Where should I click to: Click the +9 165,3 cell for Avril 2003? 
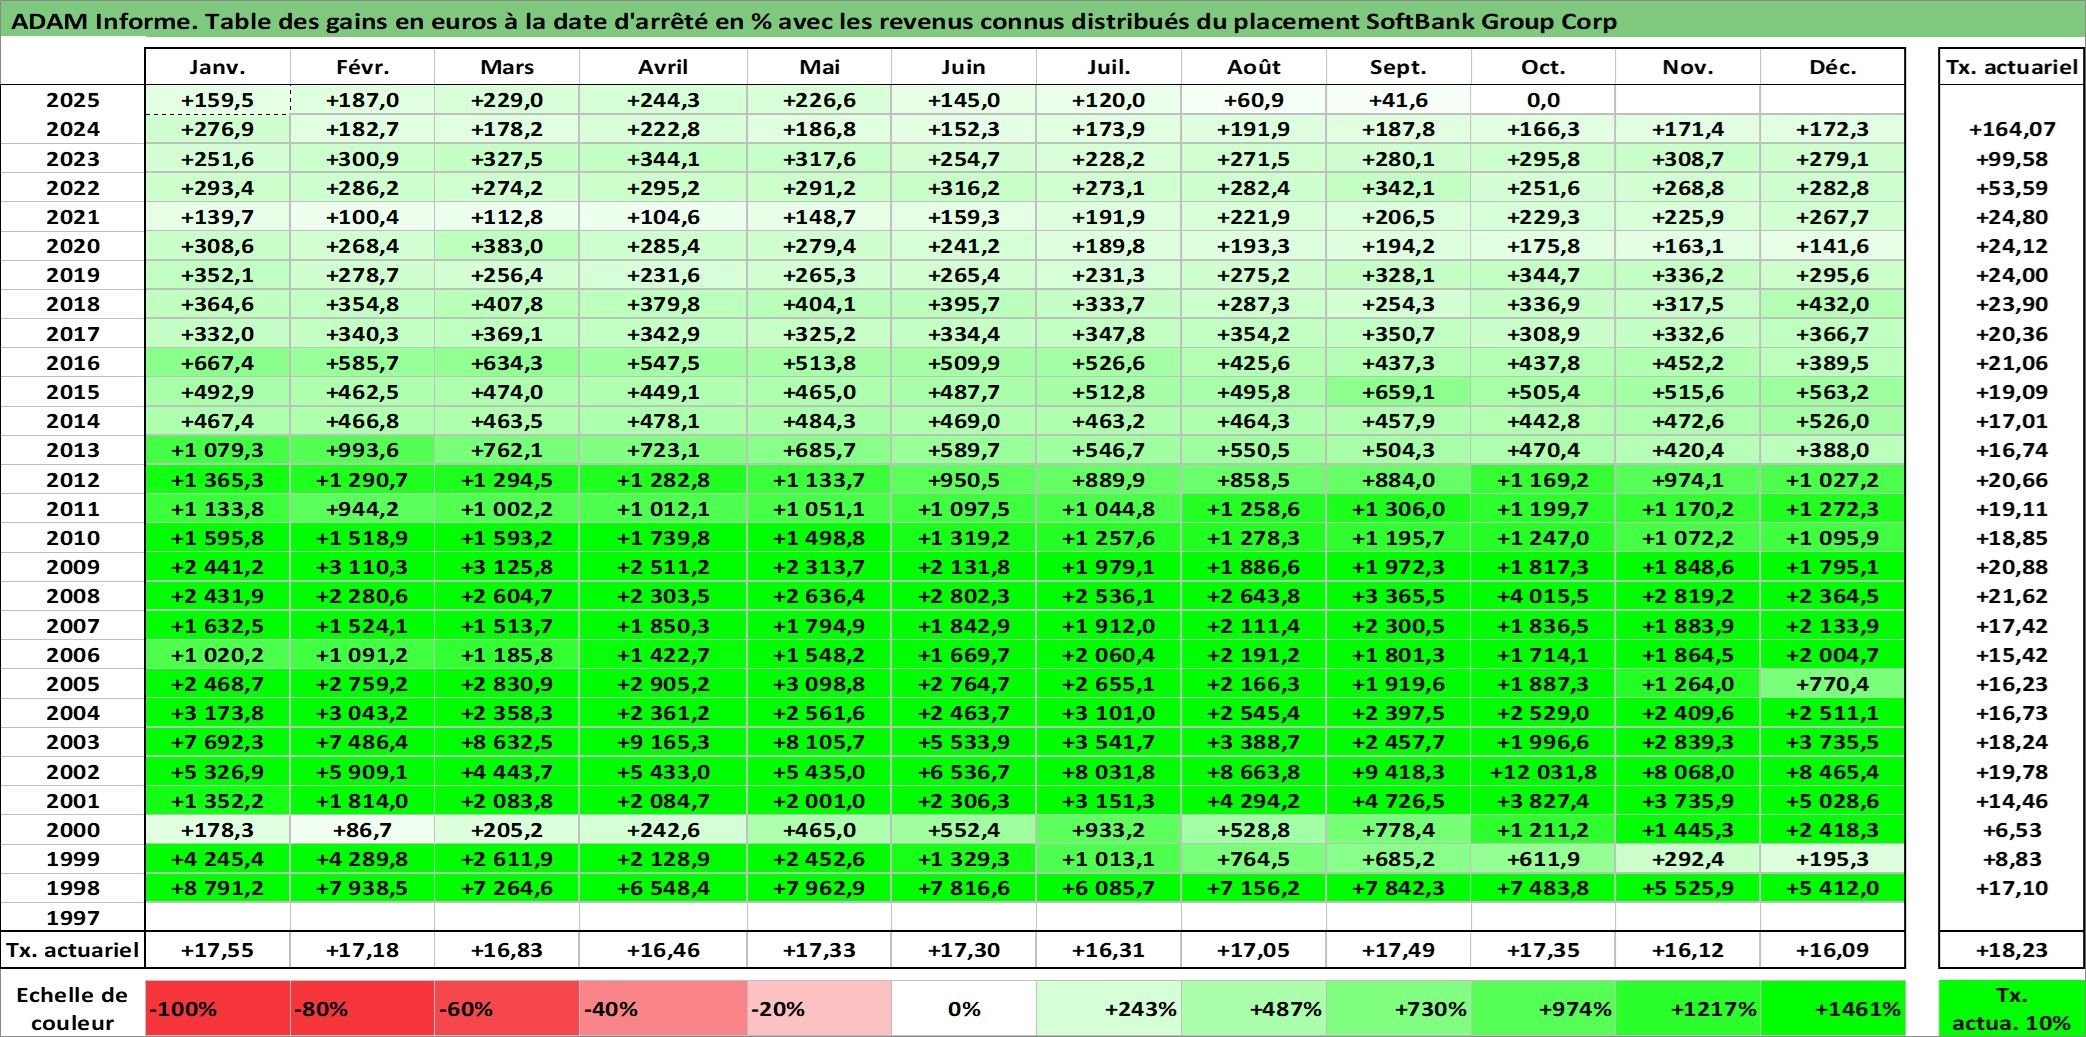pos(663,742)
